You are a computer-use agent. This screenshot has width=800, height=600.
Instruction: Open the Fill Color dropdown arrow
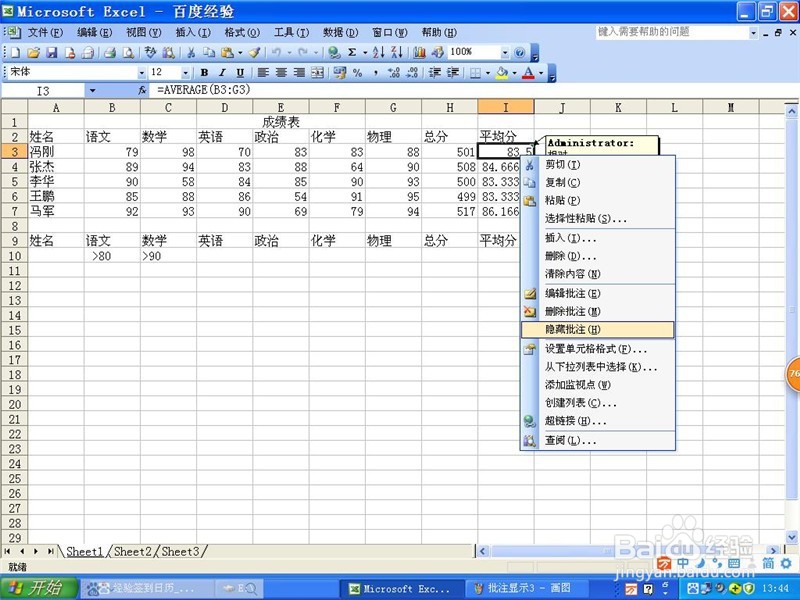click(x=514, y=73)
